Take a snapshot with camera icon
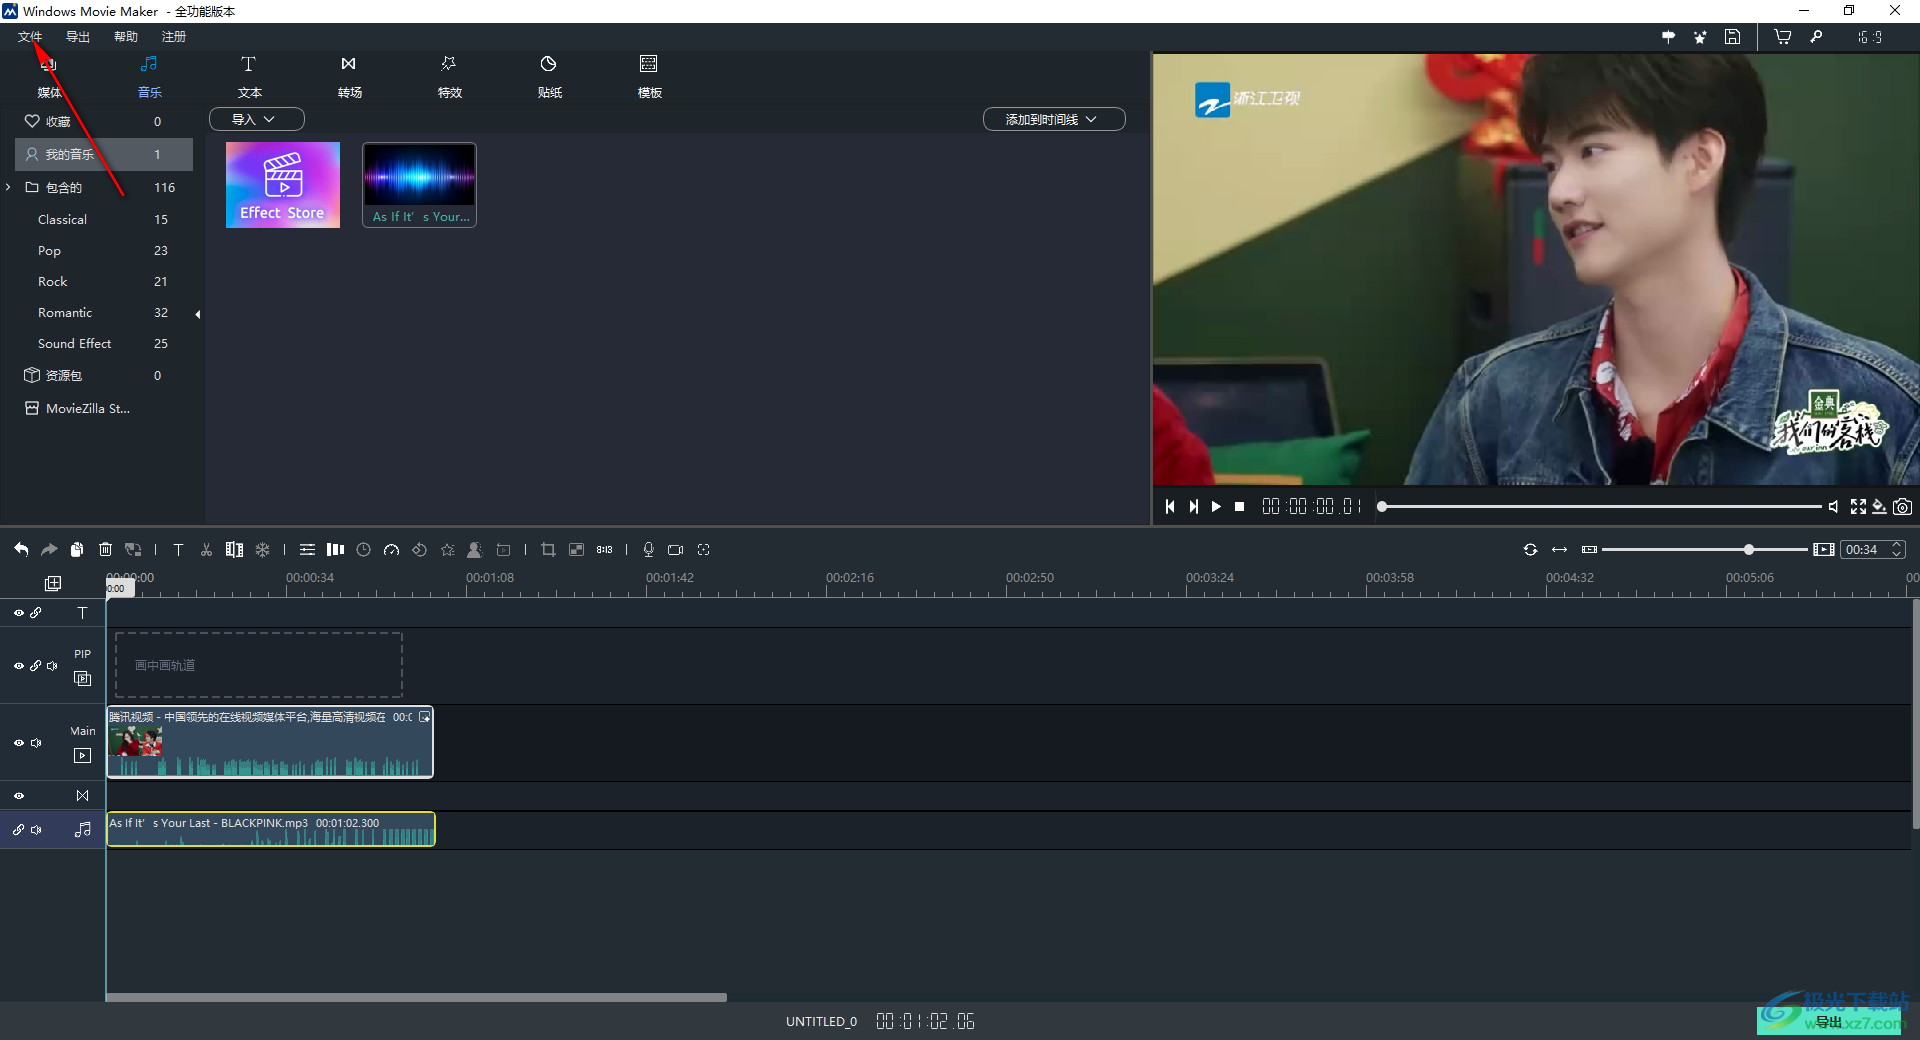Image resolution: width=1920 pixels, height=1040 pixels. click(x=1902, y=507)
